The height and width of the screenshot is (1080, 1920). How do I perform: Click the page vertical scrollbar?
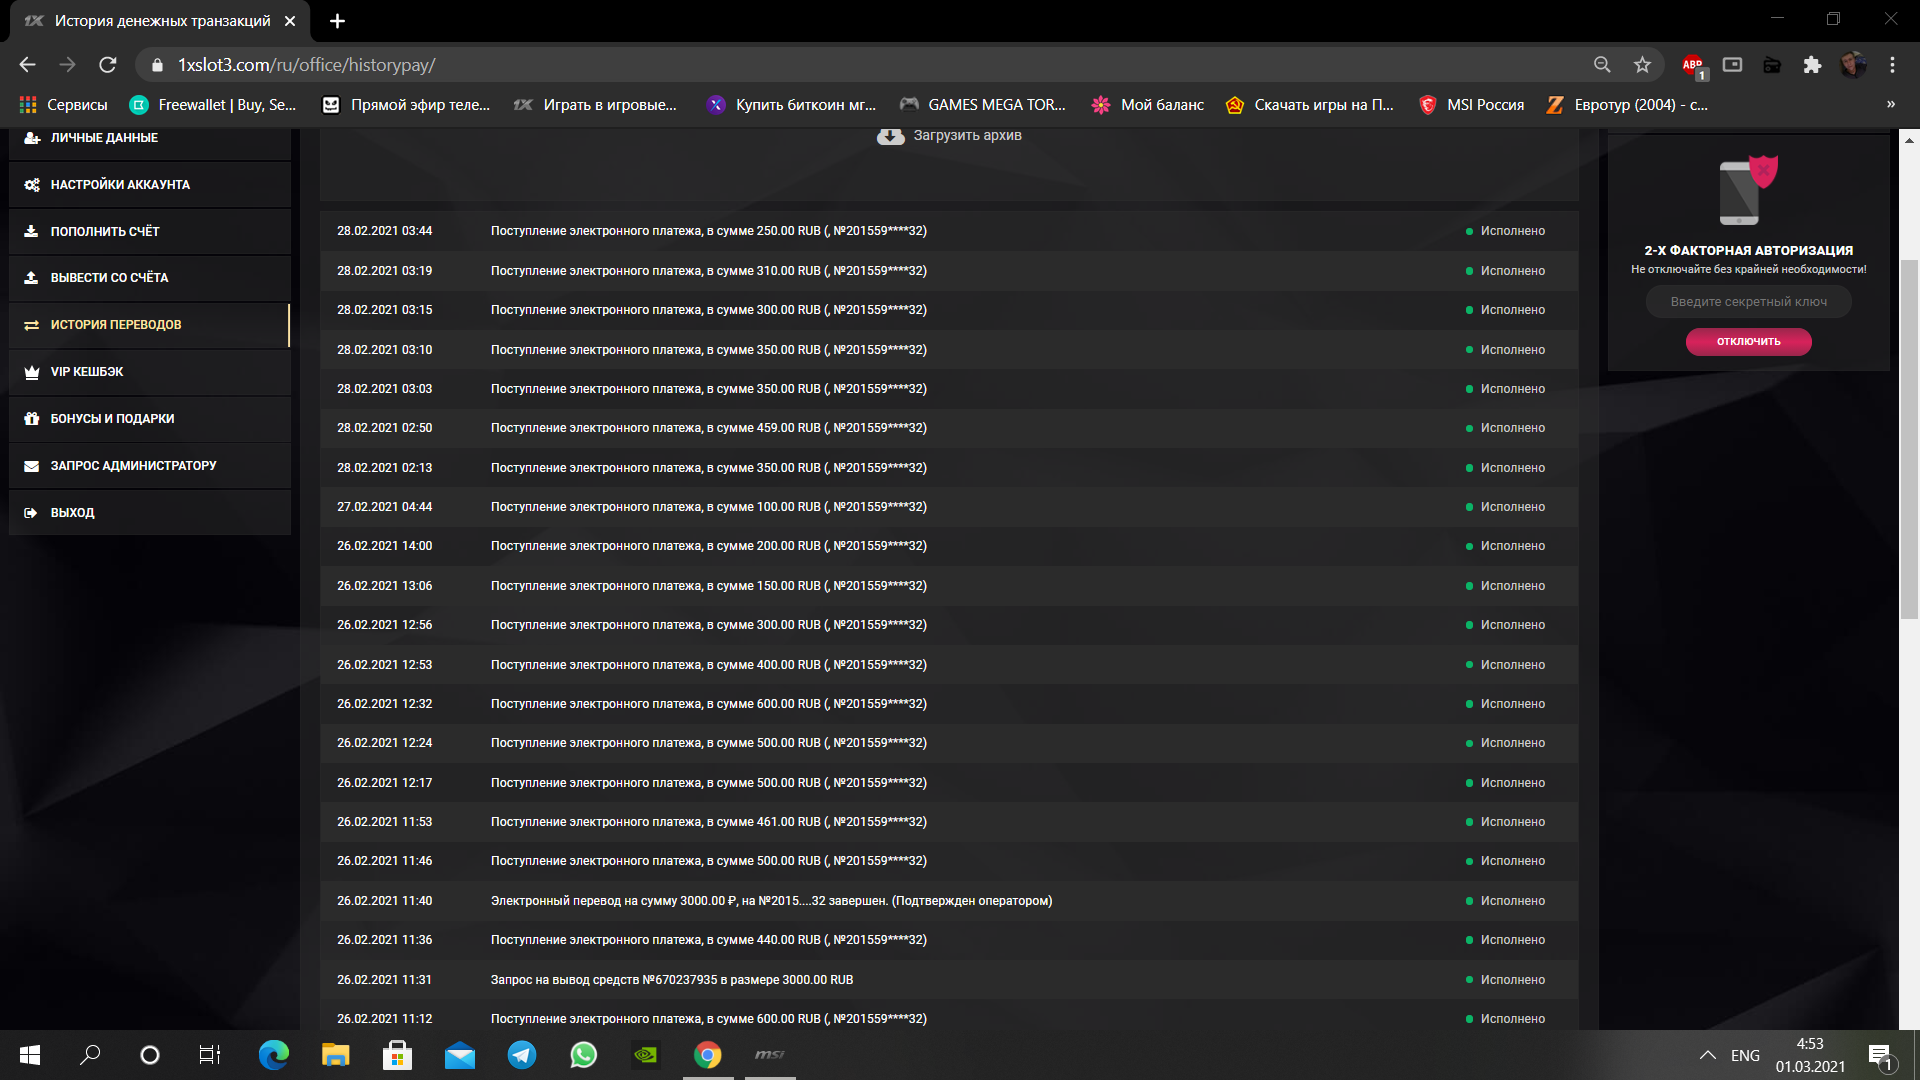coord(1909,440)
